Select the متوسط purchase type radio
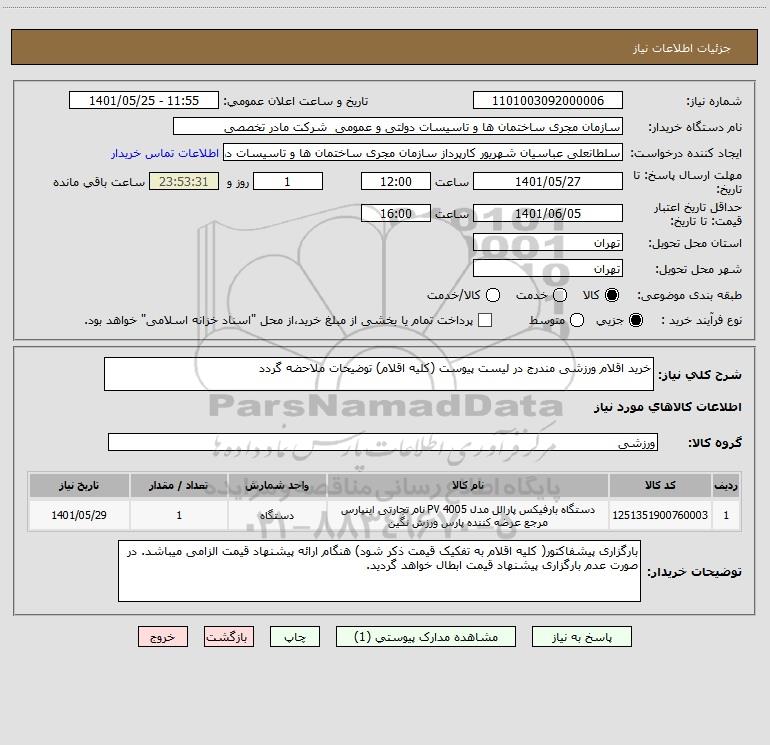Screen dimensions: 770x745 click(577, 320)
